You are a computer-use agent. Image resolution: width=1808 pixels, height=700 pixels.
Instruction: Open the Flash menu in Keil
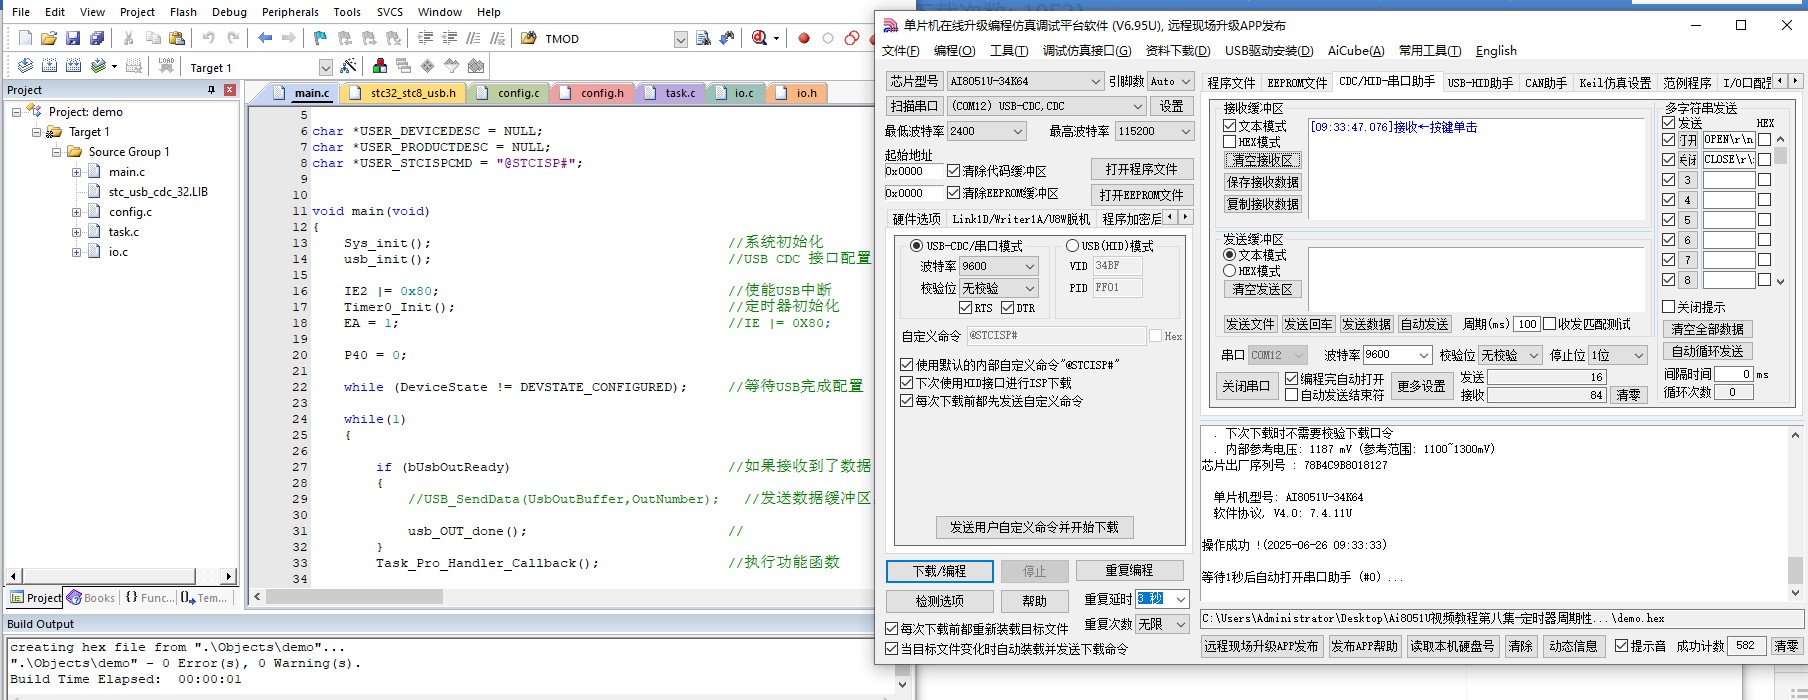[183, 12]
